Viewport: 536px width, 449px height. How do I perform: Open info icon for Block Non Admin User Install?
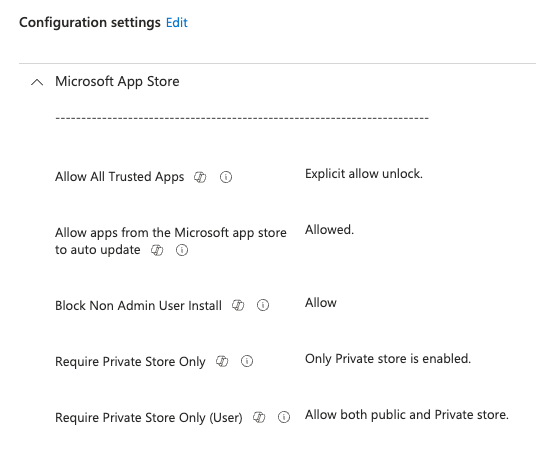coord(263,305)
